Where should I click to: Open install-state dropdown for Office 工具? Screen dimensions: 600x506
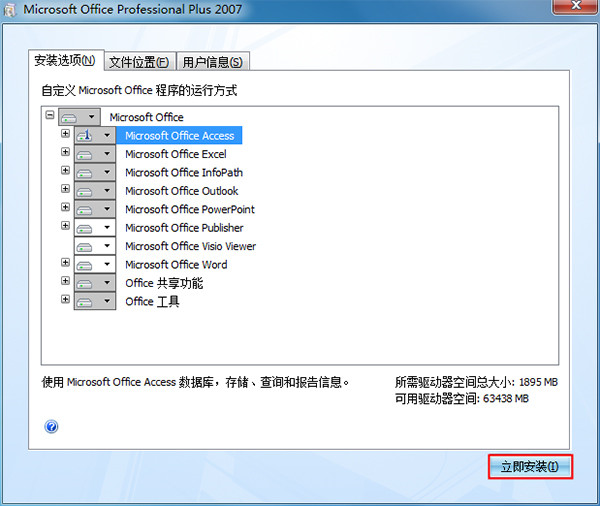95,301
